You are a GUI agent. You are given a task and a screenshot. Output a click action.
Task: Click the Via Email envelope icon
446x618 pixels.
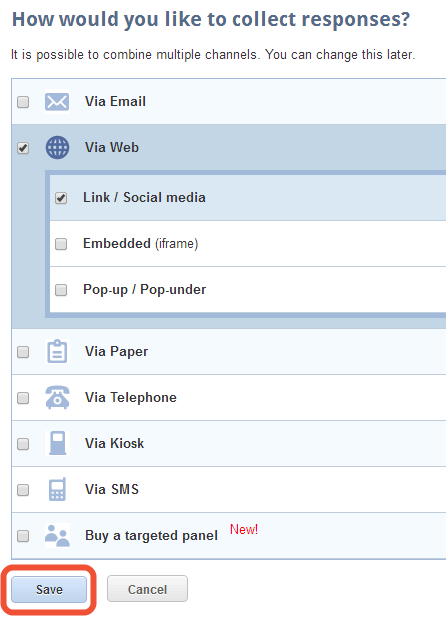tap(57, 102)
